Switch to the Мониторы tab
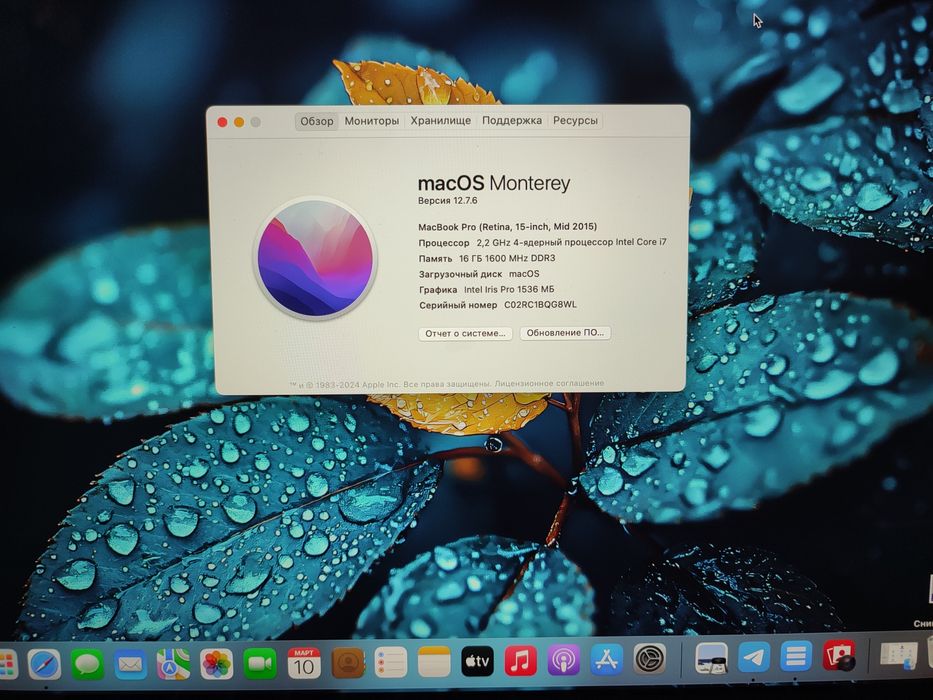This screenshot has height=700, width=933. [x=372, y=121]
